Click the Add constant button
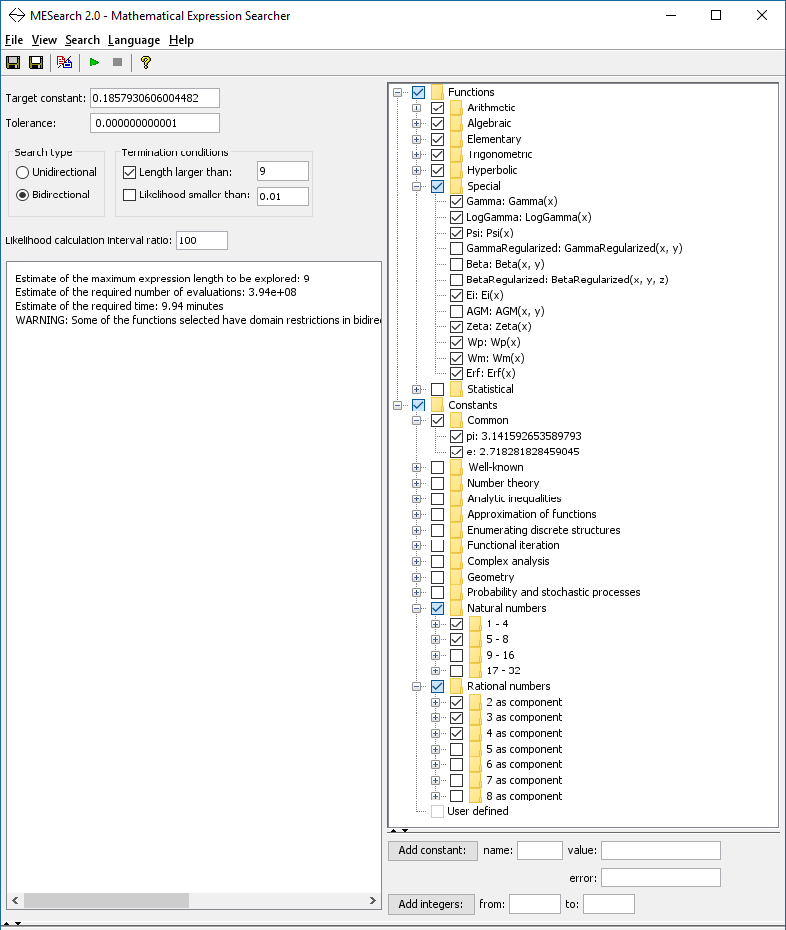786x930 pixels. 432,850
